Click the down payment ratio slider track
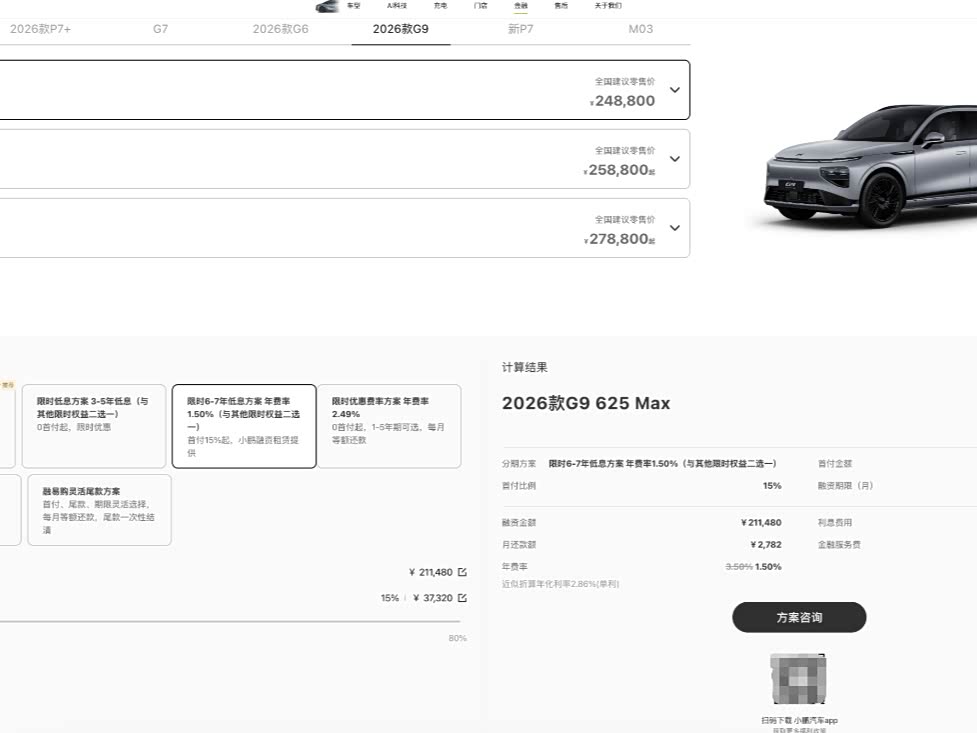 (230, 622)
